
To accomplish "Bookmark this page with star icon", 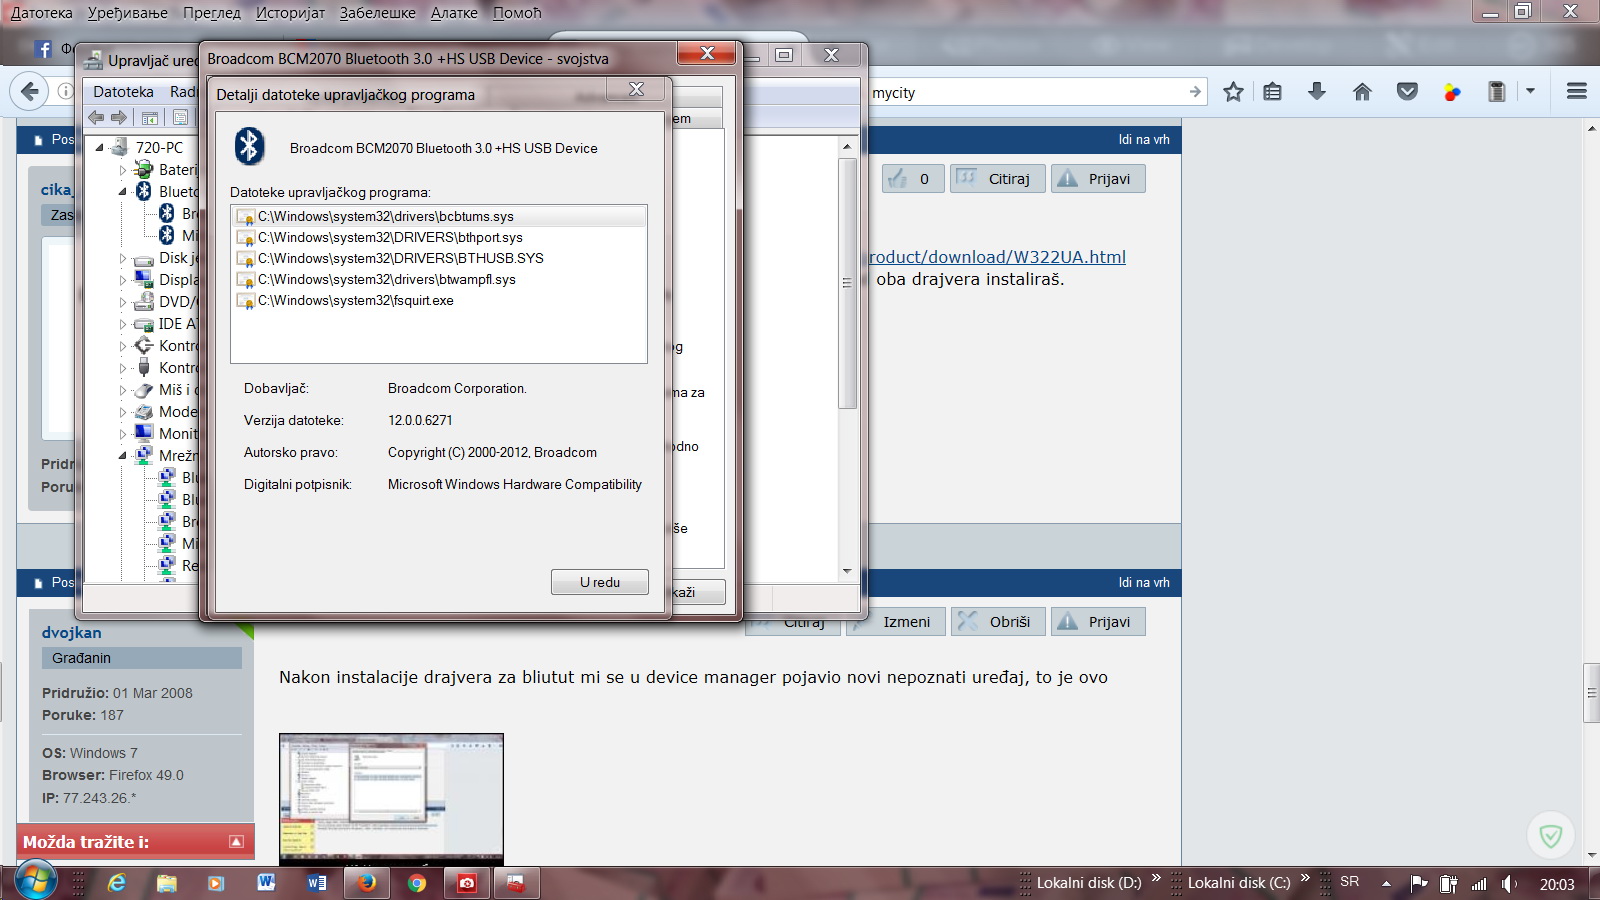I will click(1233, 92).
